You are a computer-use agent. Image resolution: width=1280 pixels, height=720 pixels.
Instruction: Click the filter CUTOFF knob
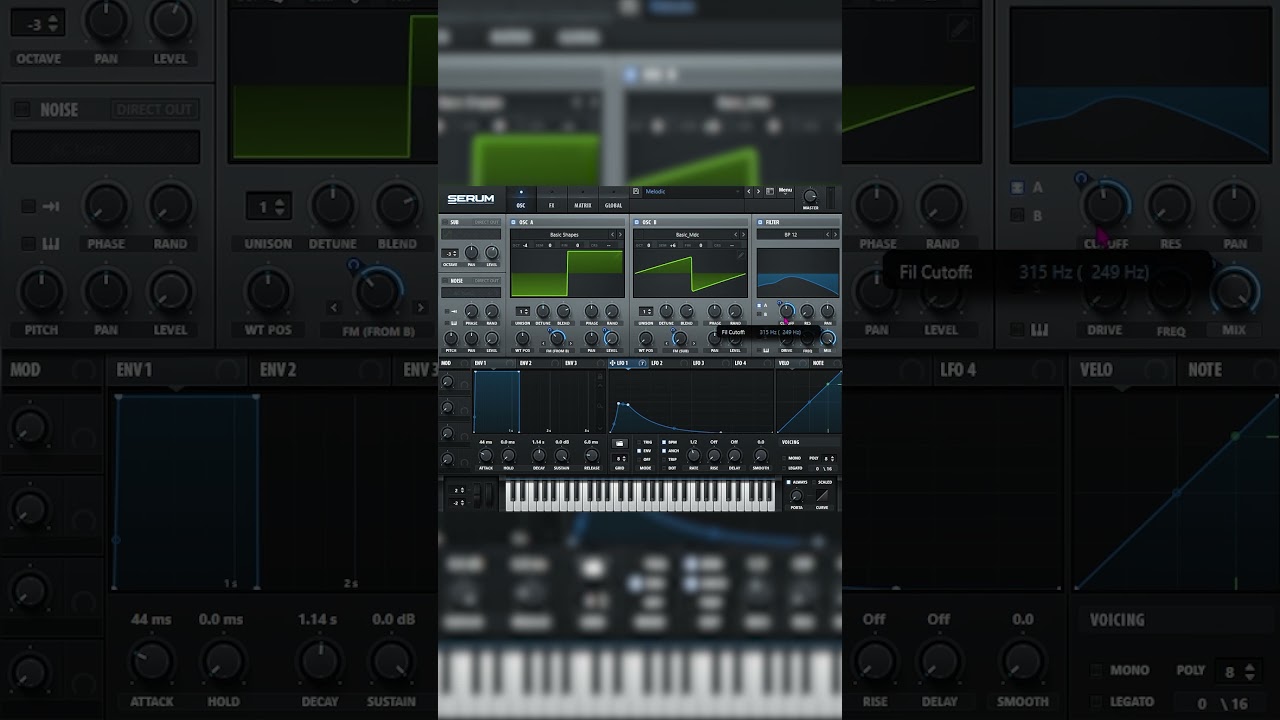tap(786, 311)
